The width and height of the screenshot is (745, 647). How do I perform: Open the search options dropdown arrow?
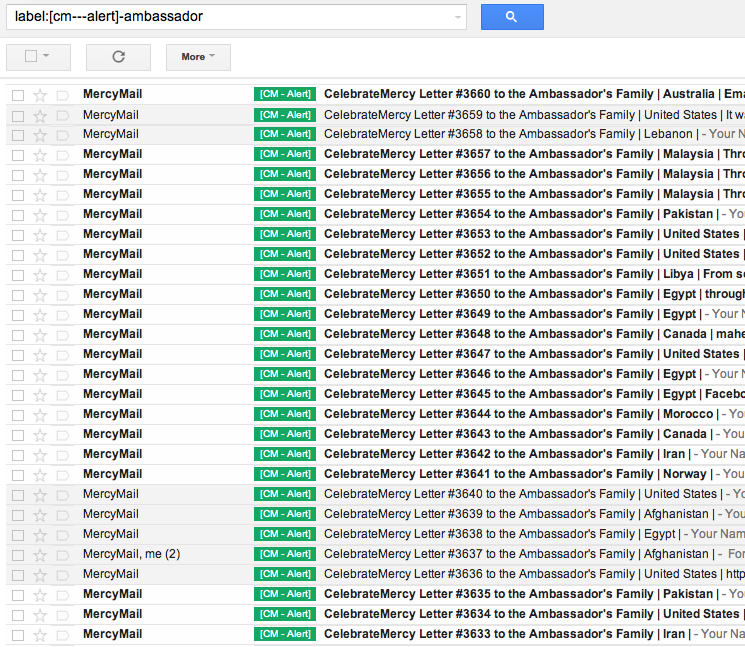pos(458,18)
